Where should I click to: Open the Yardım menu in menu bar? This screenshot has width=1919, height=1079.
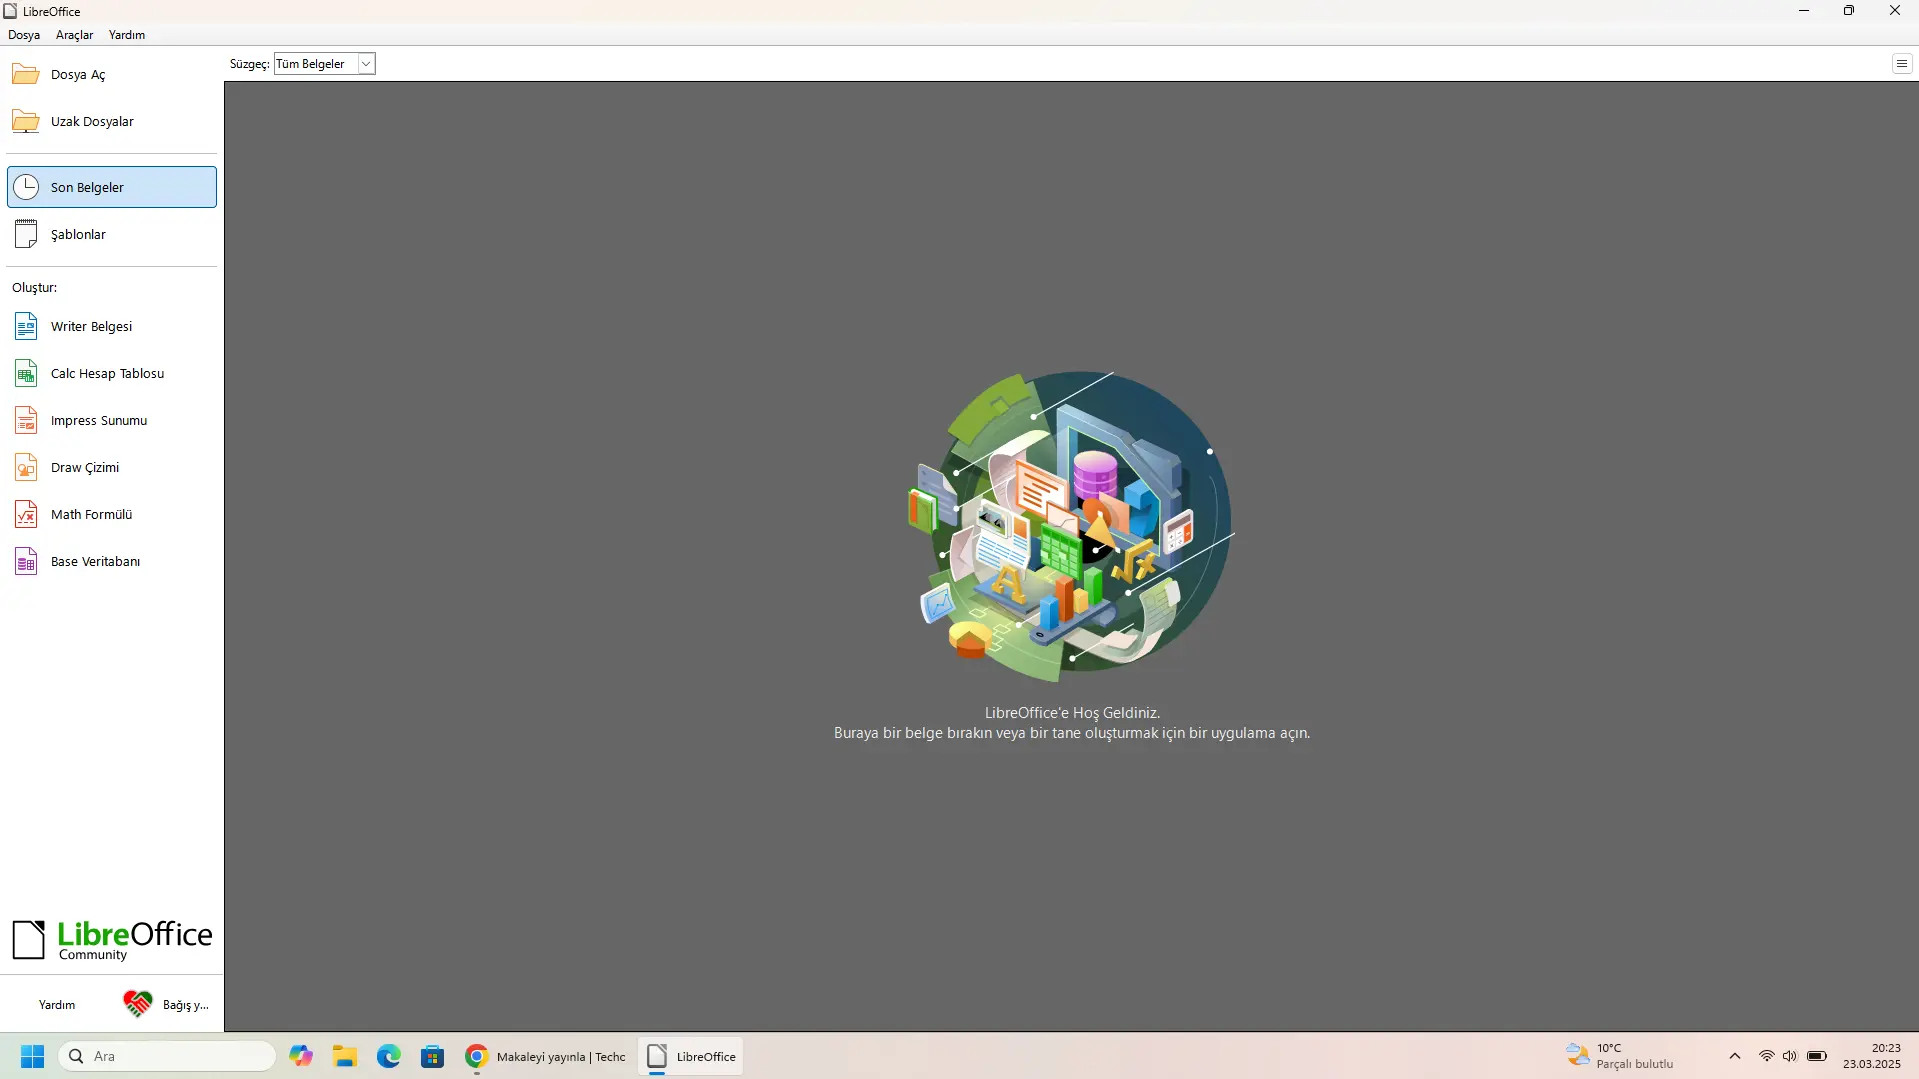click(127, 35)
